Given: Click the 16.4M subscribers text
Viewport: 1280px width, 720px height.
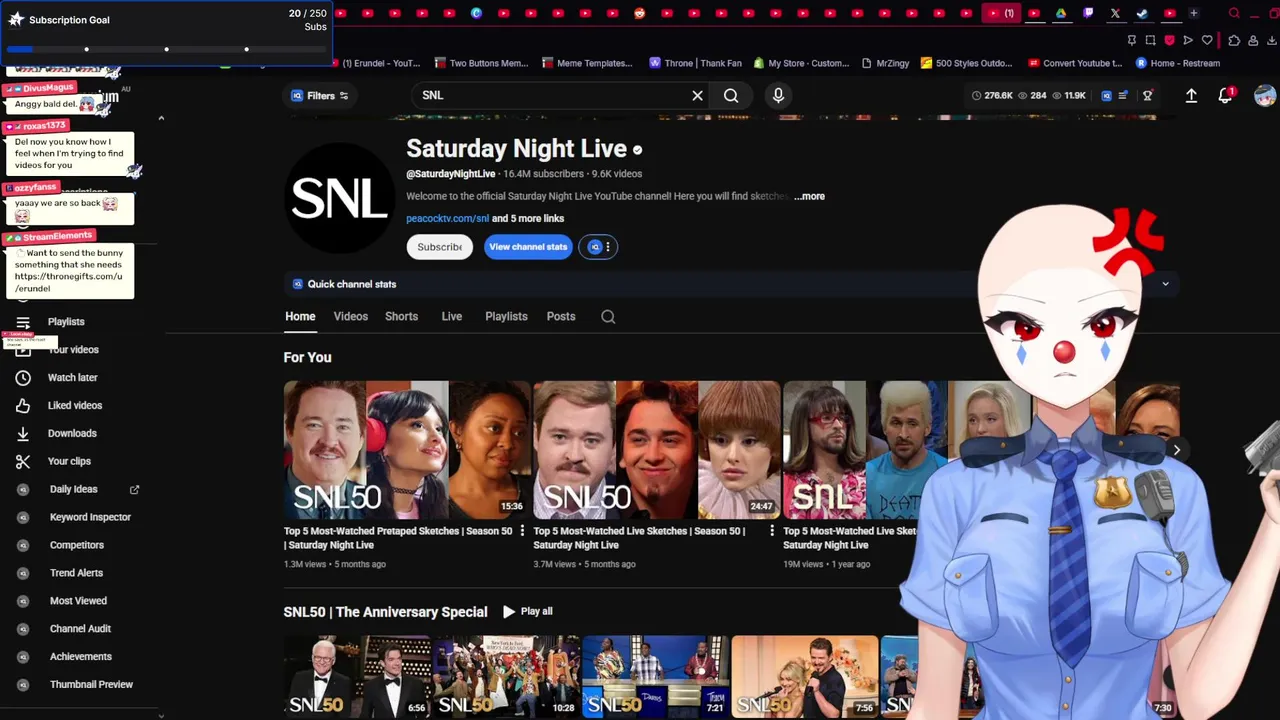Looking at the screenshot, I should pyautogui.click(x=543, y=174).
